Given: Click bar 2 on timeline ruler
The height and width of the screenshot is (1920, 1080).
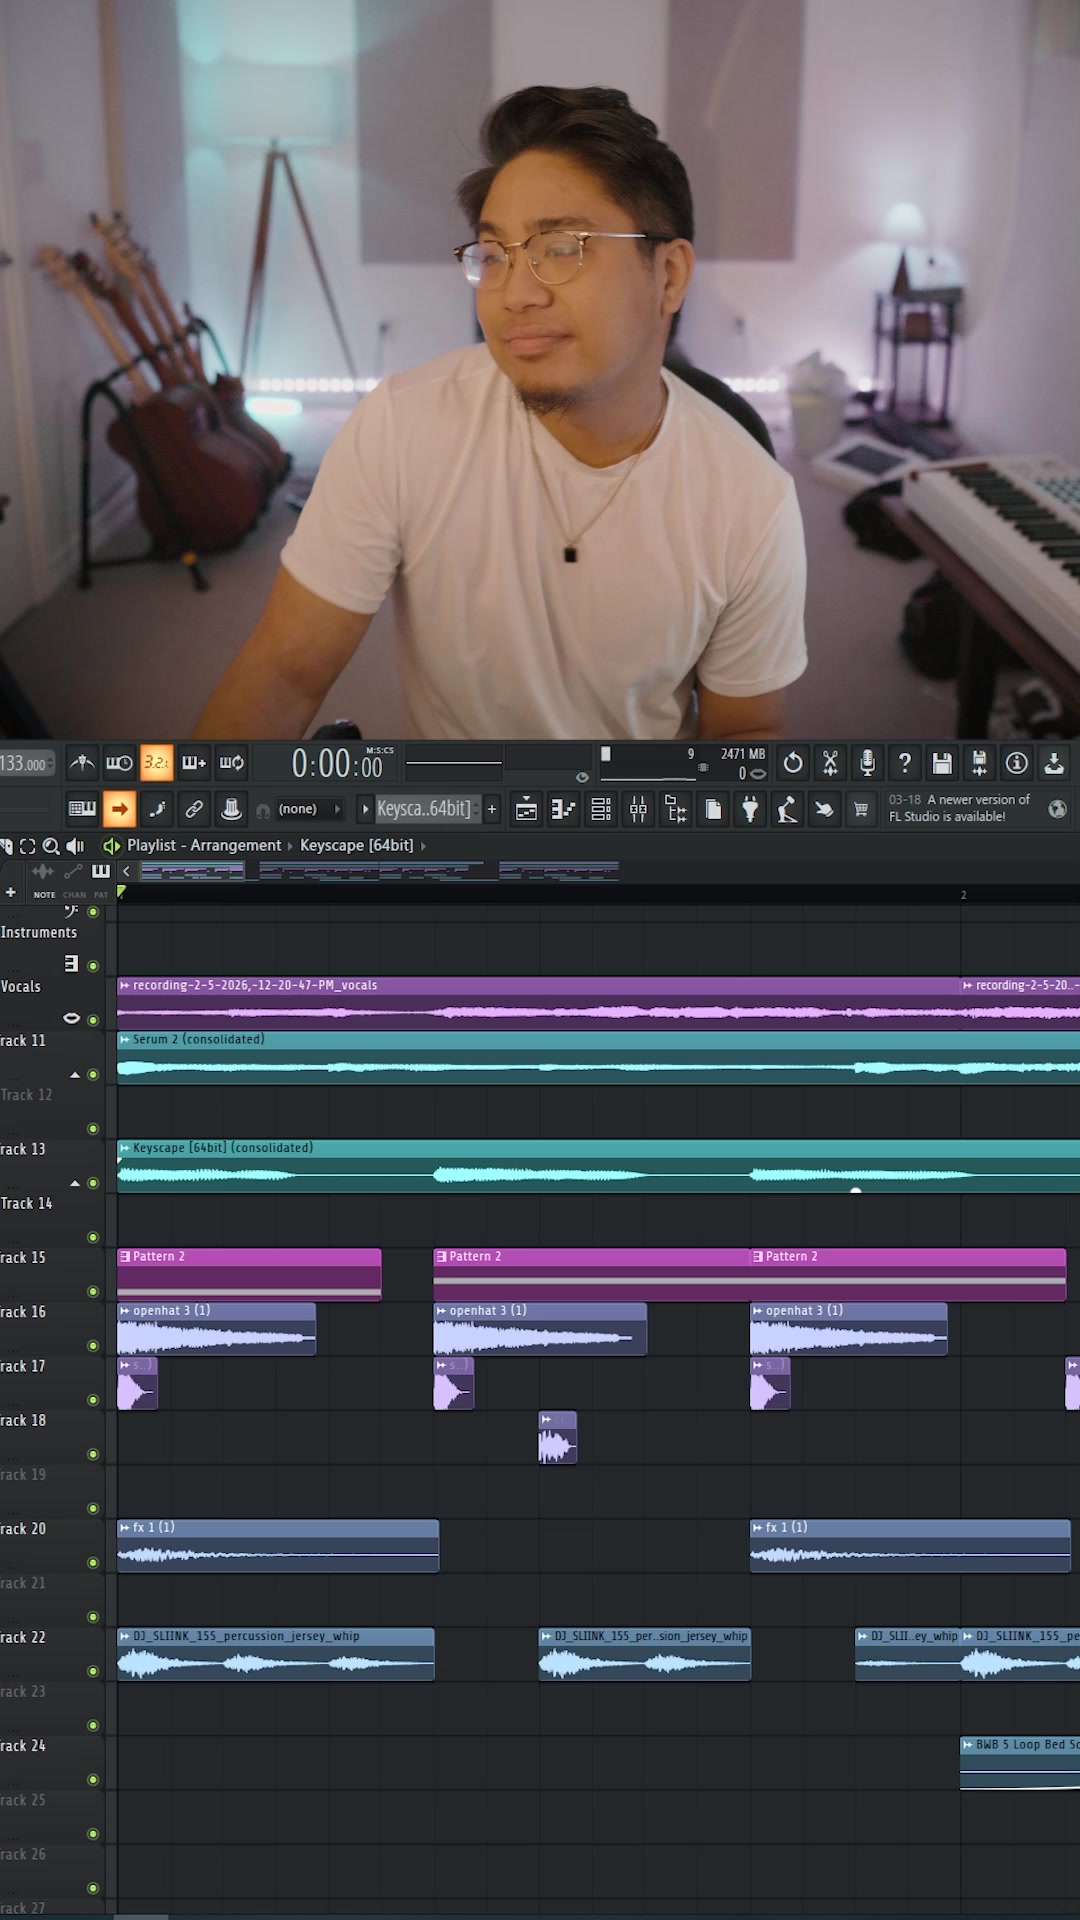Looking at the screenshot, I should 963,895.
